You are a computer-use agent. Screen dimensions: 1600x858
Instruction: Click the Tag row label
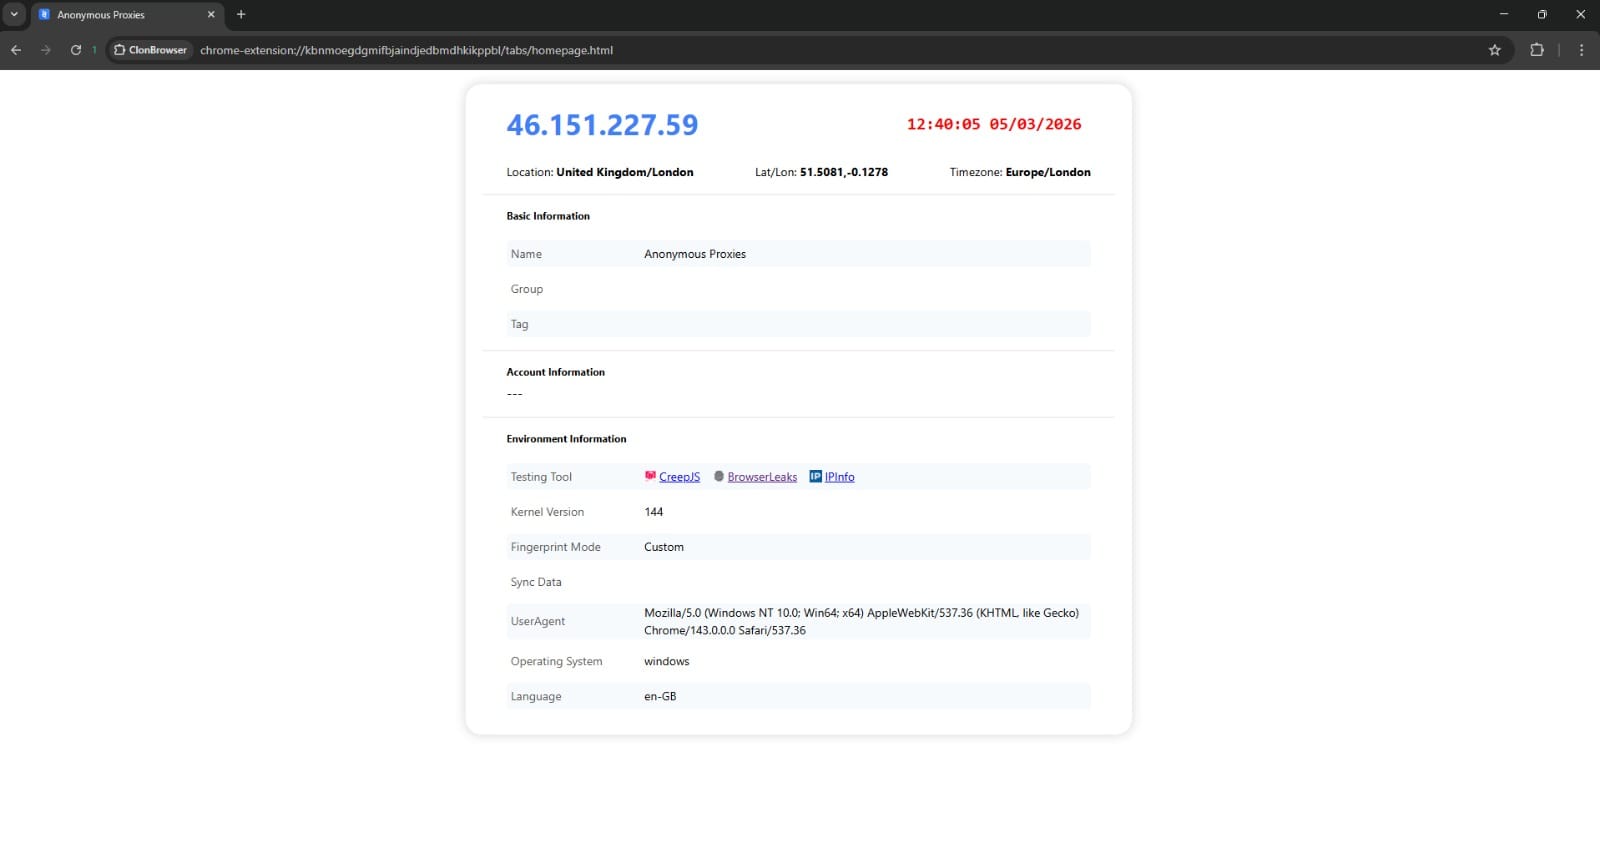click(519, 324)
